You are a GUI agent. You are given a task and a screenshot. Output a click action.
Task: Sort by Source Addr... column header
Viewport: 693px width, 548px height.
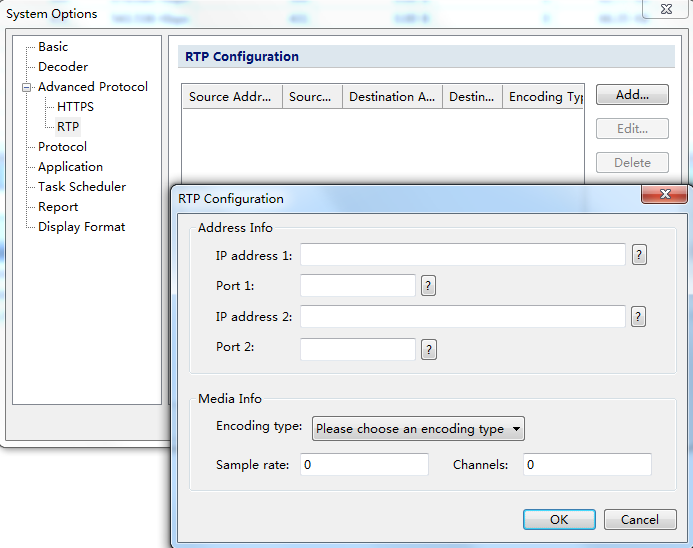232,97
